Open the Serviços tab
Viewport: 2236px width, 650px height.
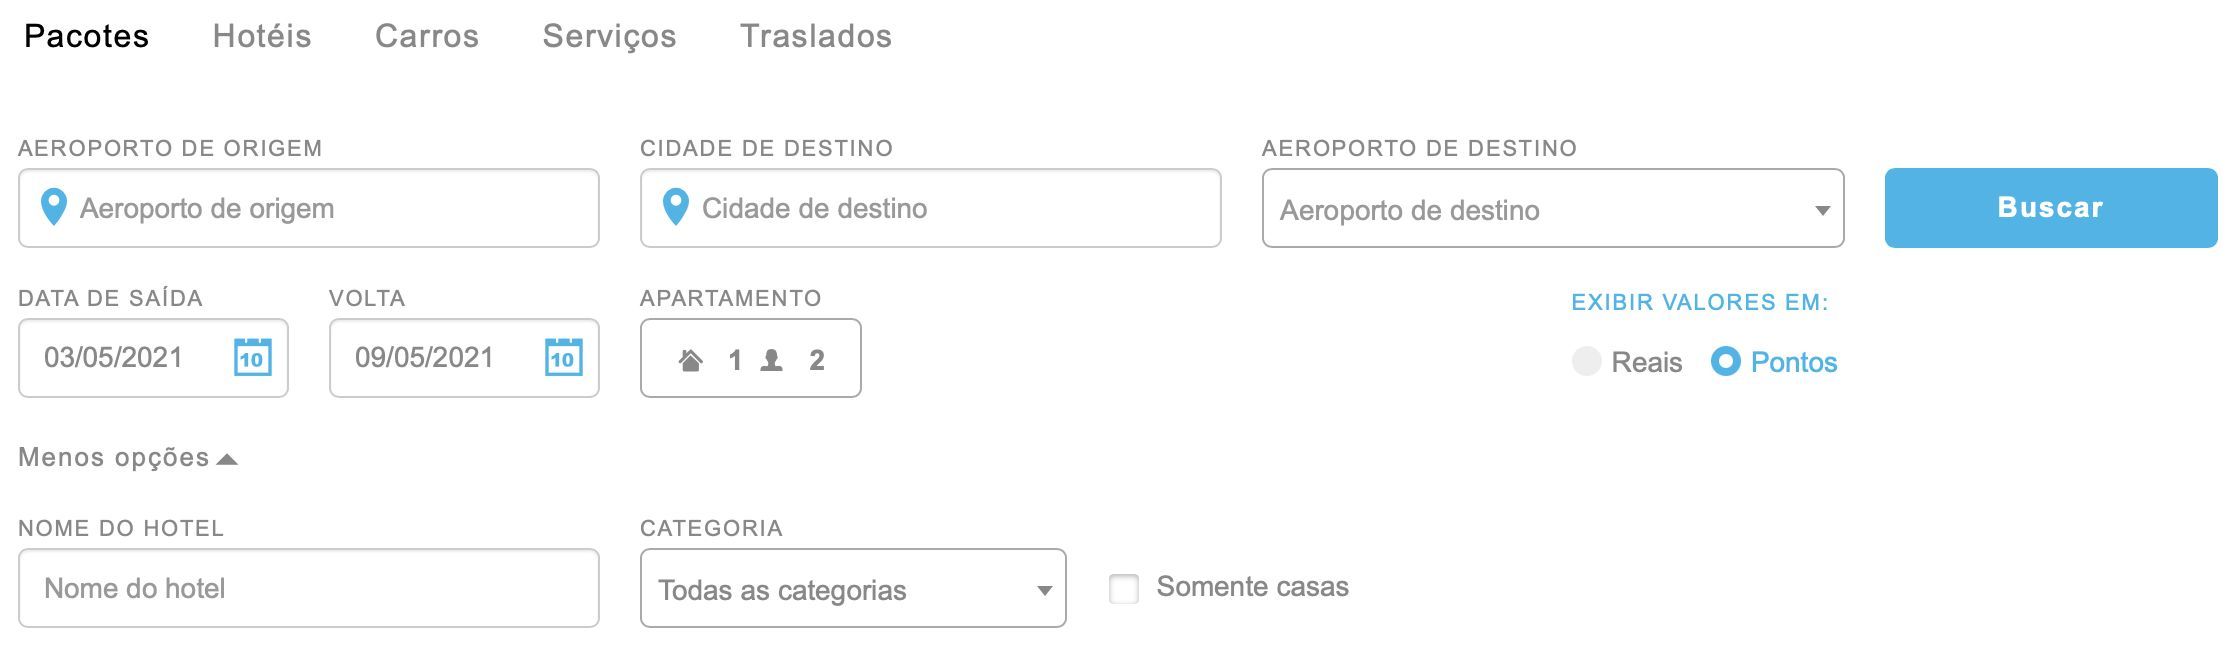pyautogui.click(x=609, y=36)
